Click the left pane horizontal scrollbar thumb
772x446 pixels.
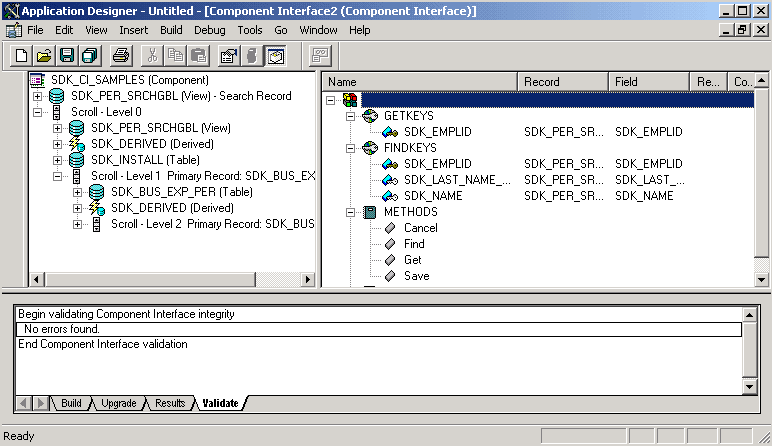tap(150, 280)
